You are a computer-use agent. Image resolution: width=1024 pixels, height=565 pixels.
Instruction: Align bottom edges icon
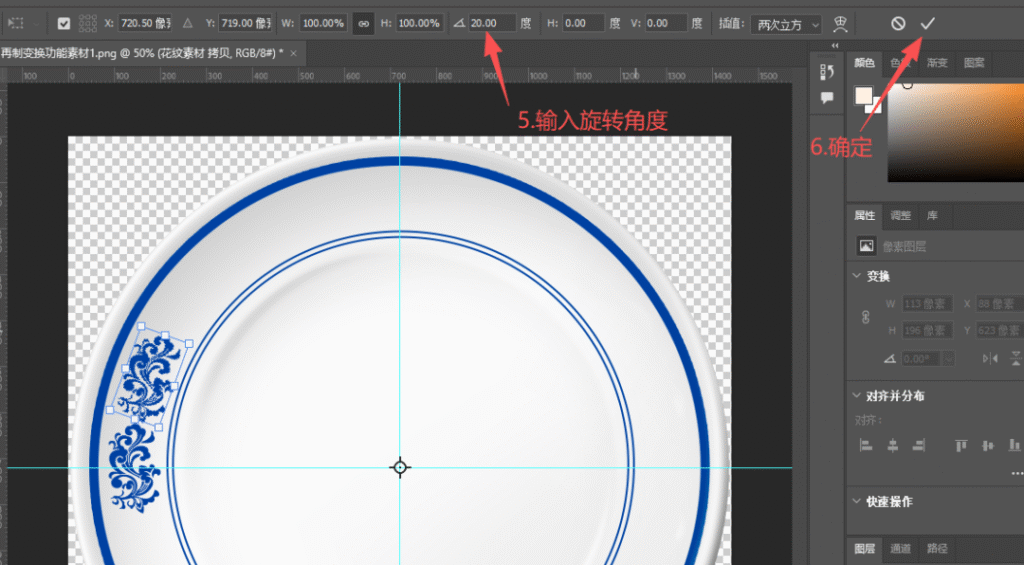coord(1014,446)
